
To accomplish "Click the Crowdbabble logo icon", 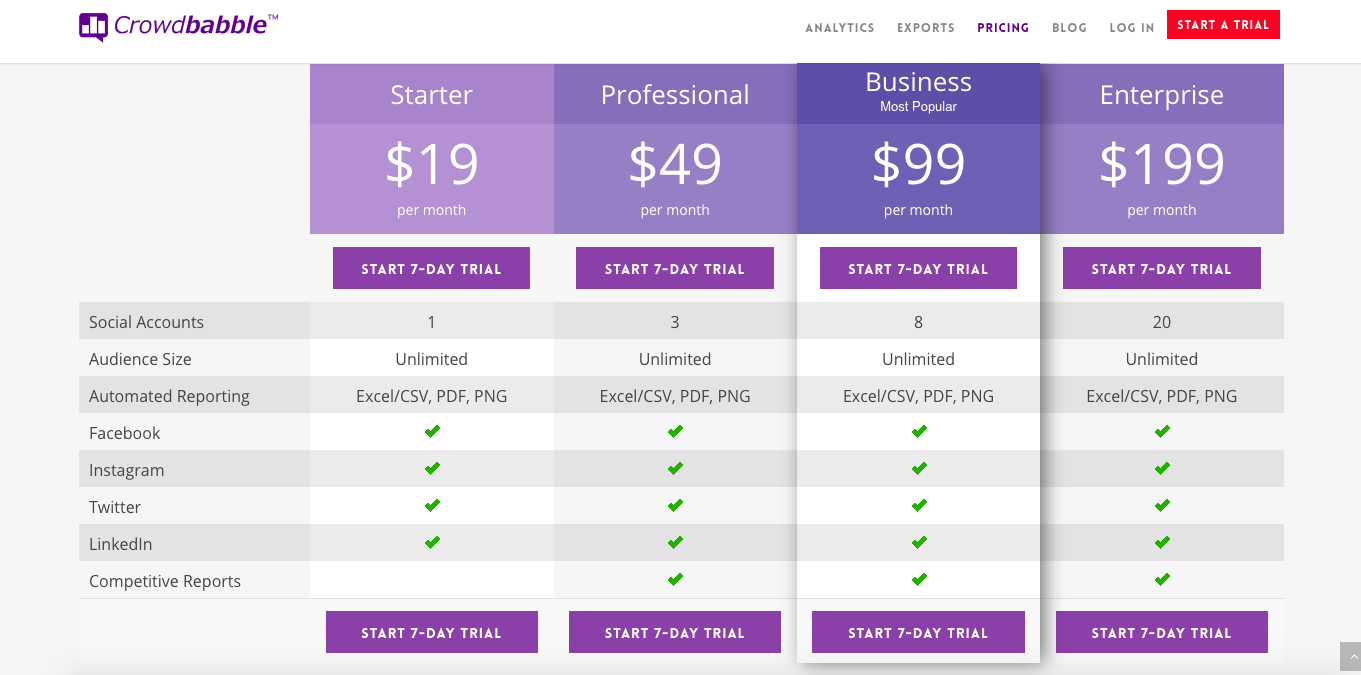I will (93, 27).
